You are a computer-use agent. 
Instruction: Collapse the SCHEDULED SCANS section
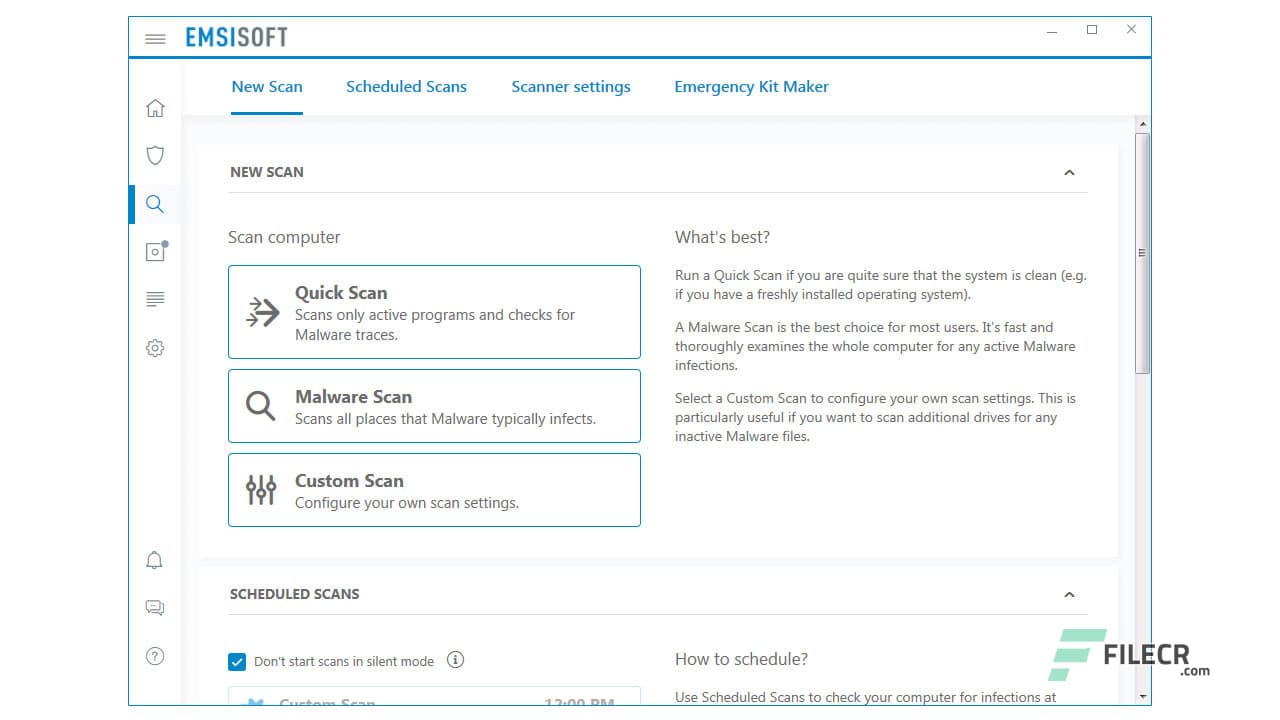(1070, 594)
